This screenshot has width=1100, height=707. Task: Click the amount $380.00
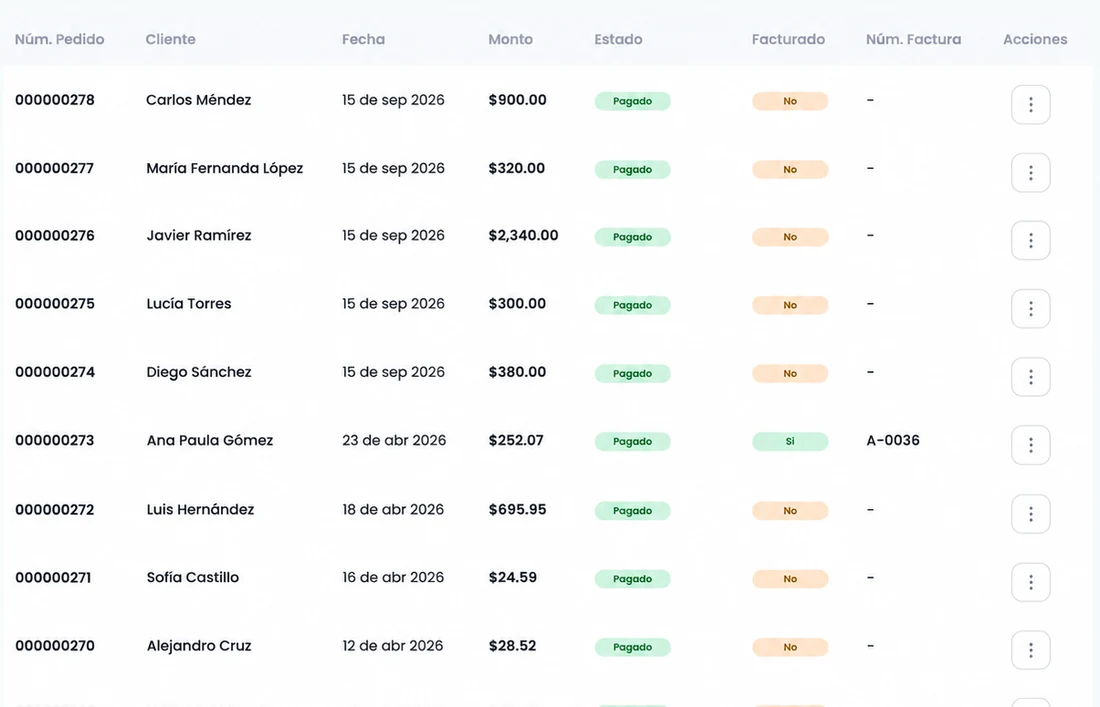coord(517,372)
